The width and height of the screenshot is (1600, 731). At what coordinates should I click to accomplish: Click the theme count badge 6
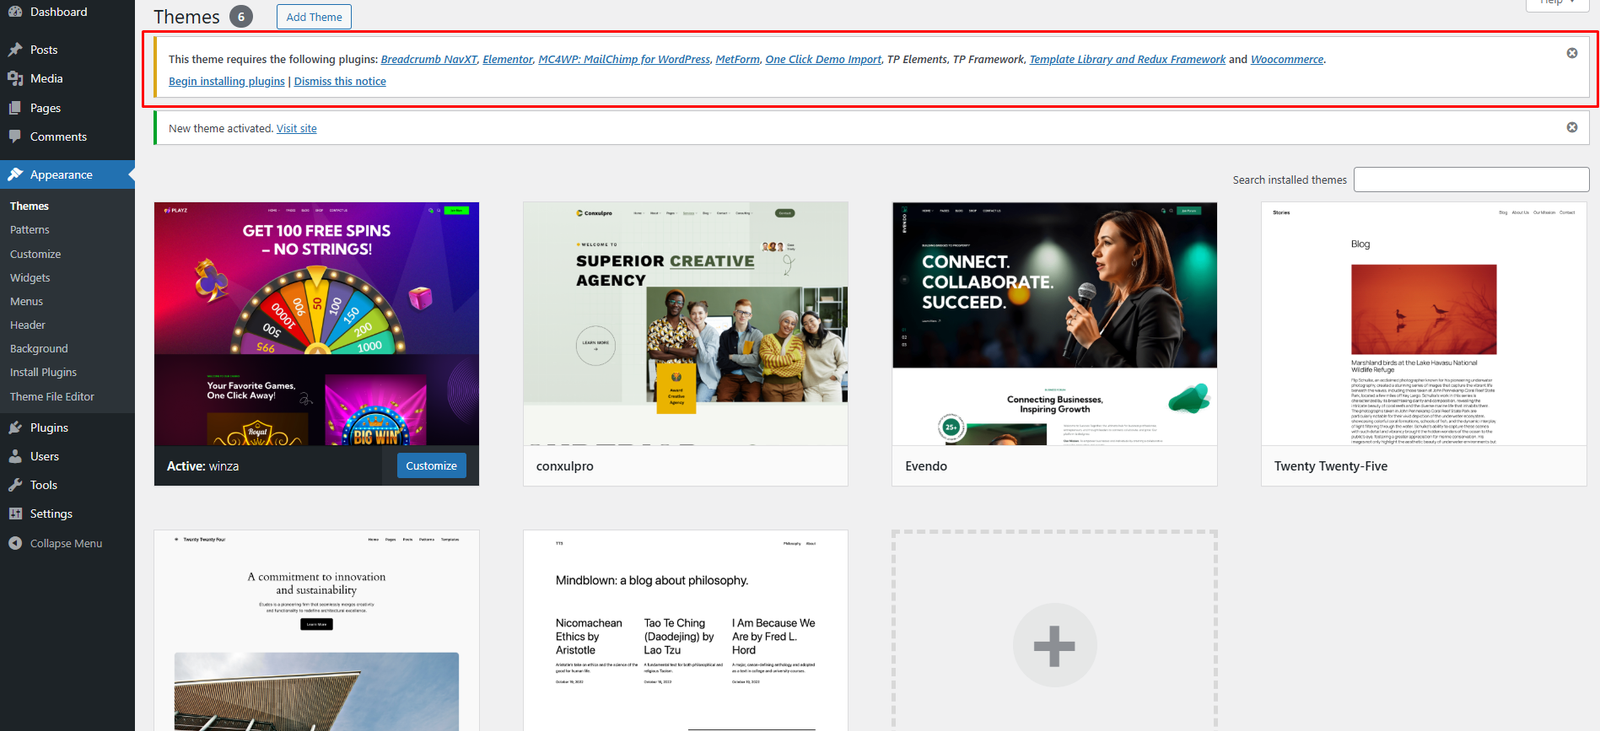pyautogui.click(x=241, y=17)
